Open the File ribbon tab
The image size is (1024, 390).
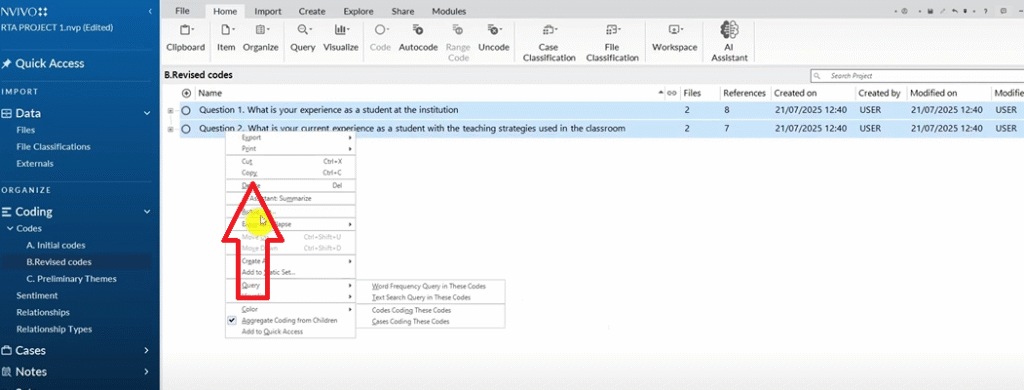183,11
